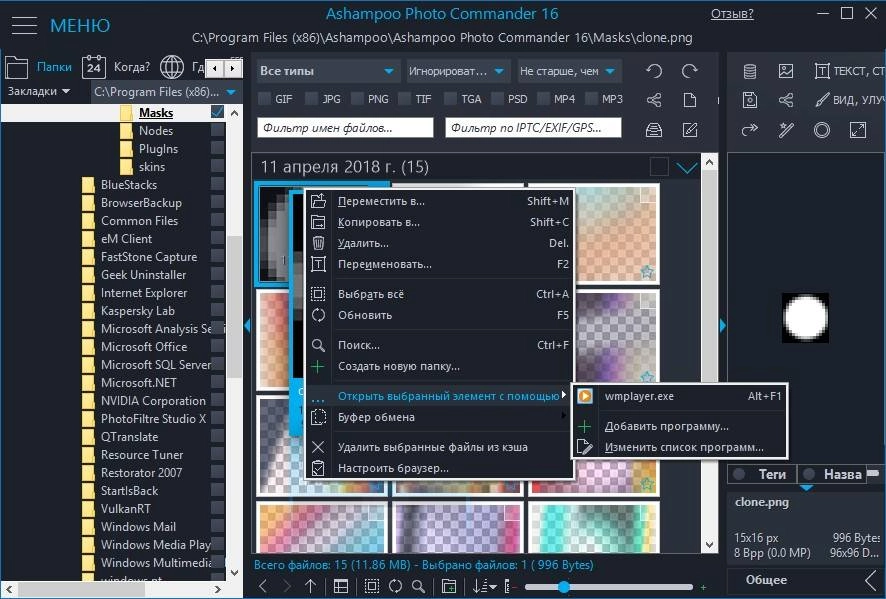This screenshot has height=599, width=886.
Task: Toggle the MP3 filter checkbox
Action: point(591,99)
